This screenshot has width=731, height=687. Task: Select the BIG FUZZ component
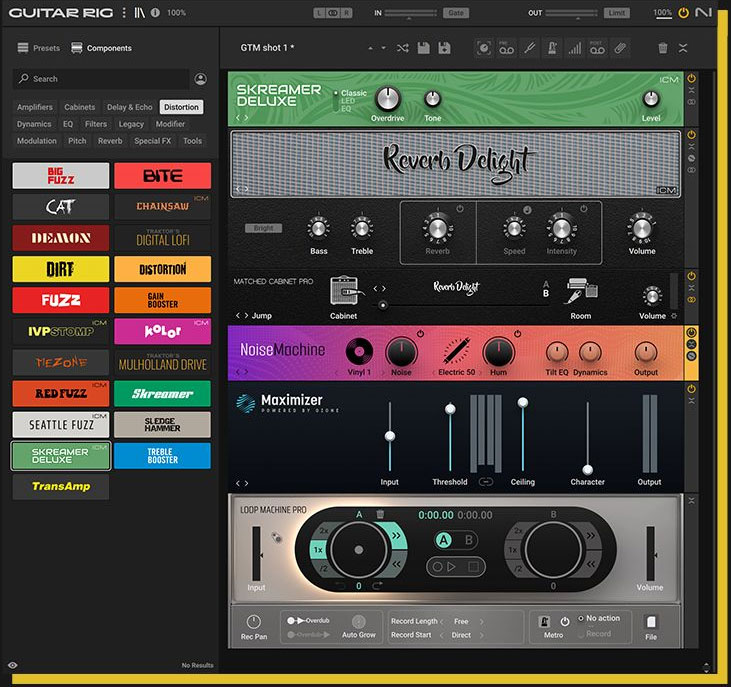[x=61, y=176]
